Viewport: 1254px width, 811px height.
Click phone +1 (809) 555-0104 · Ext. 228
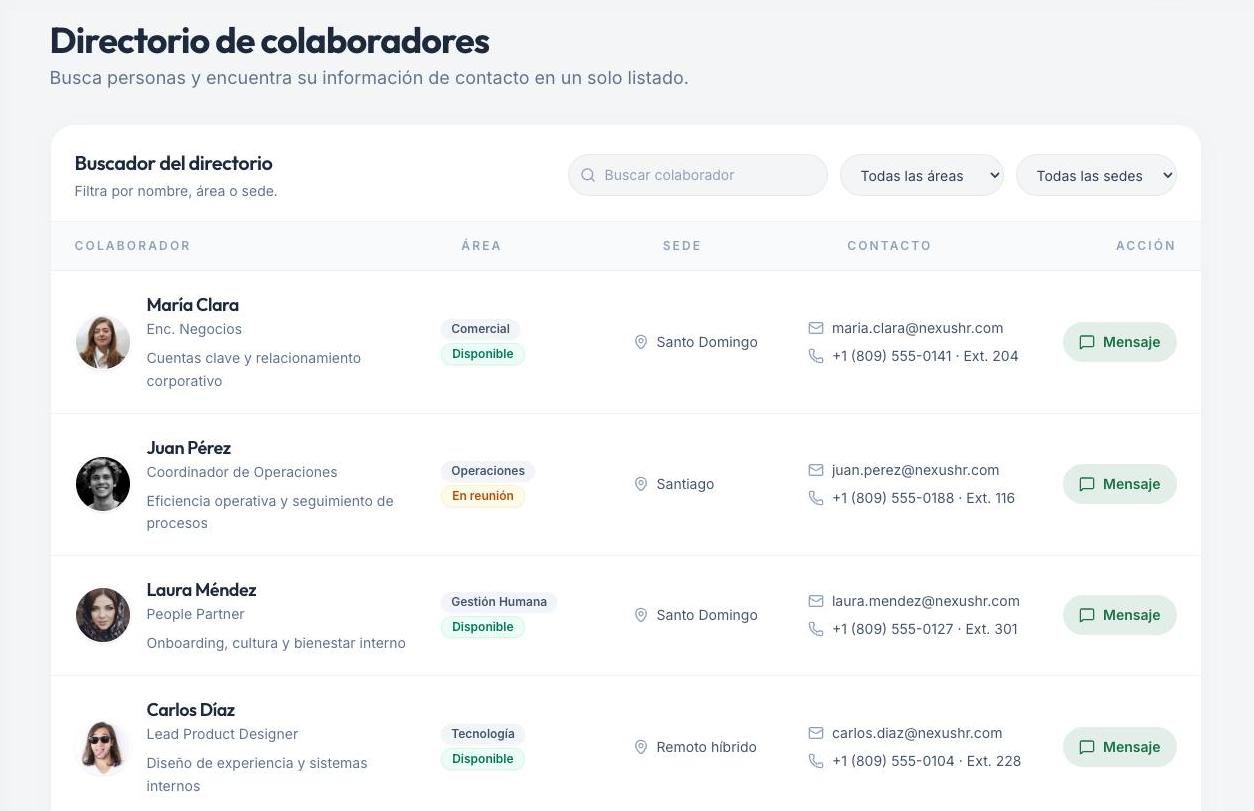coord(926,761)
